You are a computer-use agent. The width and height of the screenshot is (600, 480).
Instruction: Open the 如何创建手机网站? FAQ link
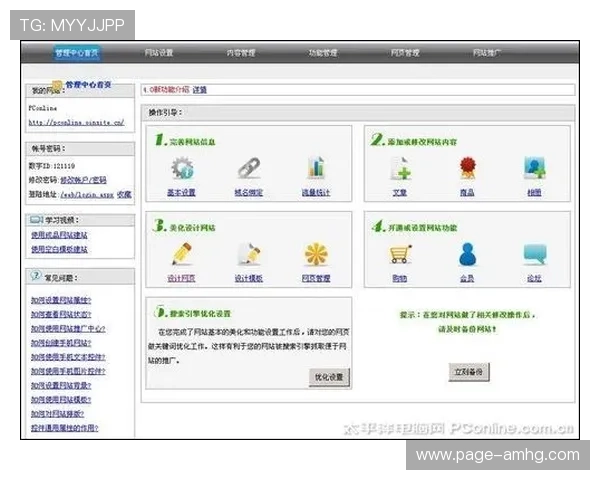pyautogui.click(x=61, y=343)
